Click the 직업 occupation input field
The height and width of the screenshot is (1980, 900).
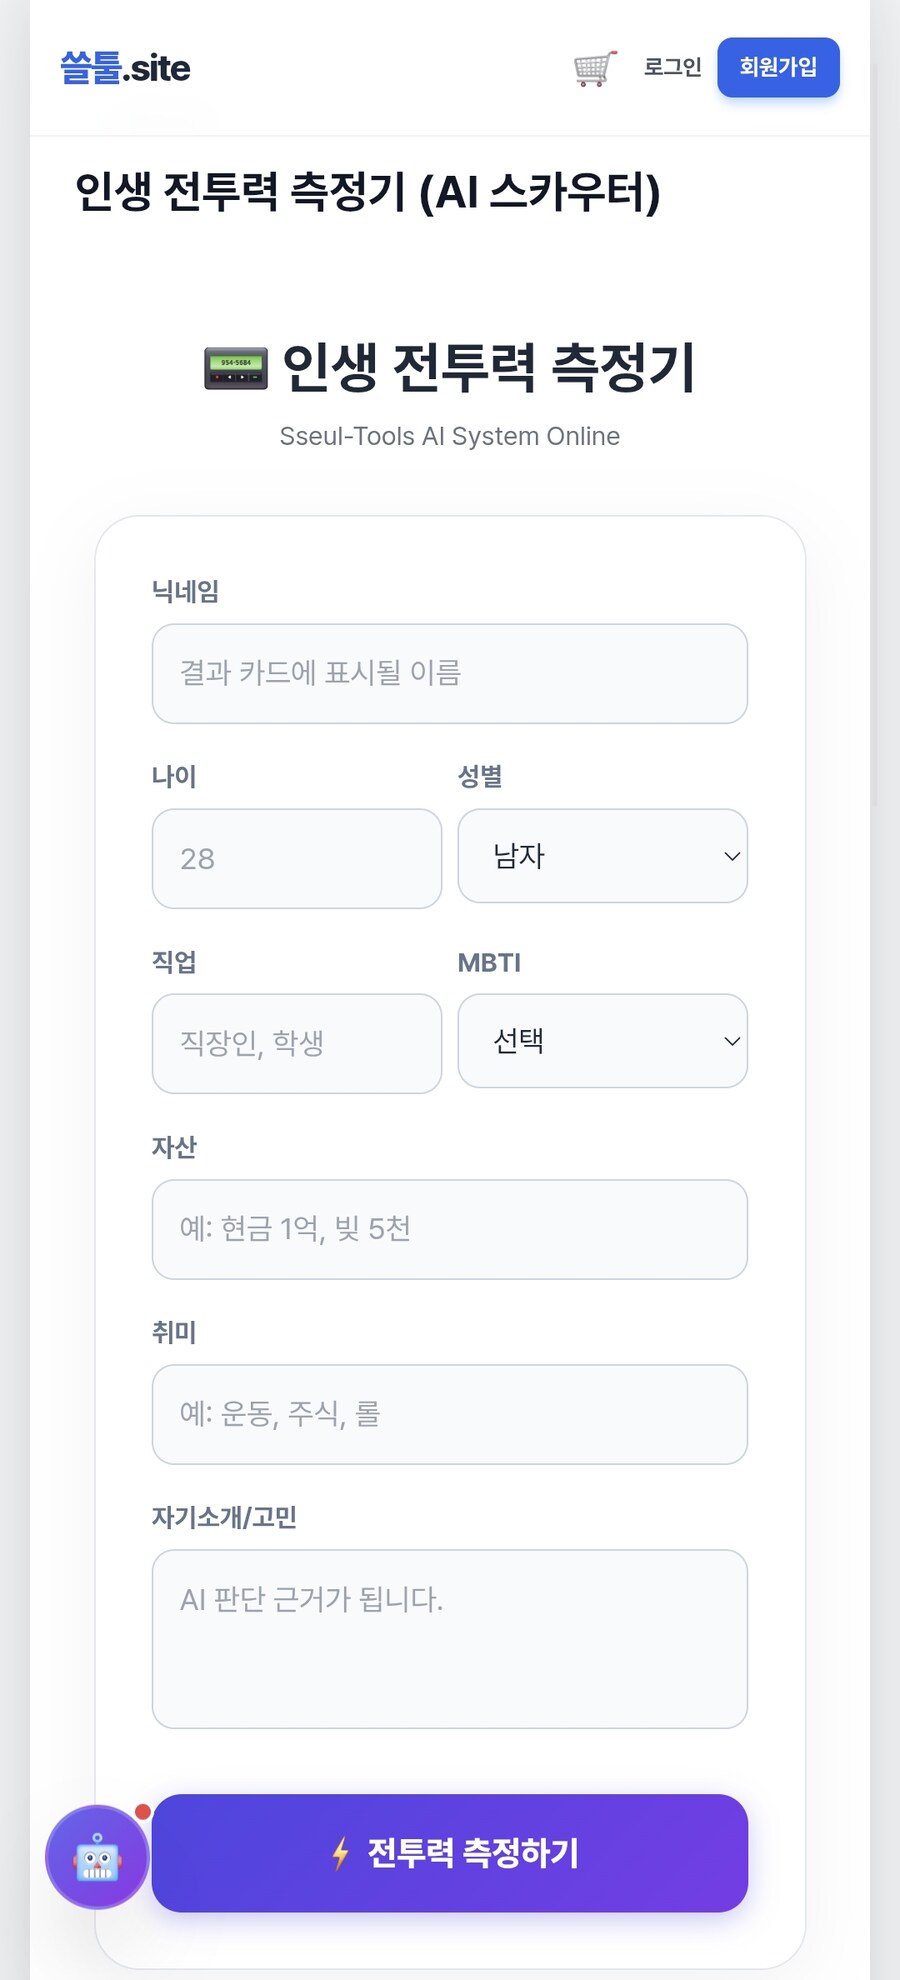pos(296,1043)
